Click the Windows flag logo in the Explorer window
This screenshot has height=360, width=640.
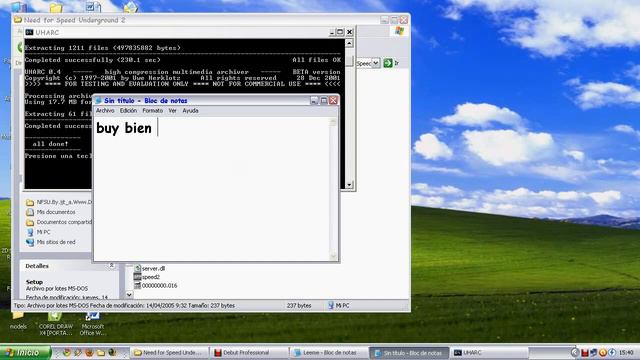point(400,31)
